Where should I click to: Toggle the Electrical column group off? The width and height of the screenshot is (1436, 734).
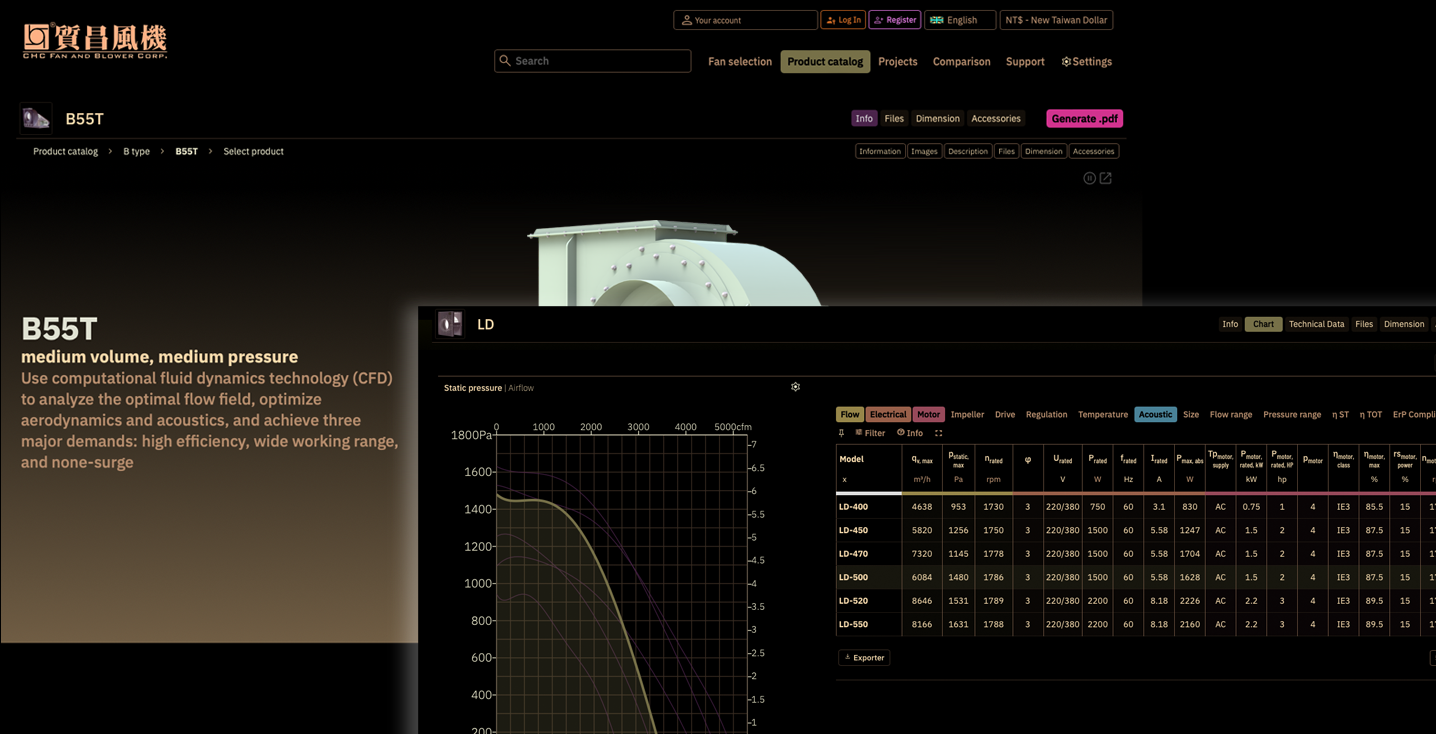(888, 414)
